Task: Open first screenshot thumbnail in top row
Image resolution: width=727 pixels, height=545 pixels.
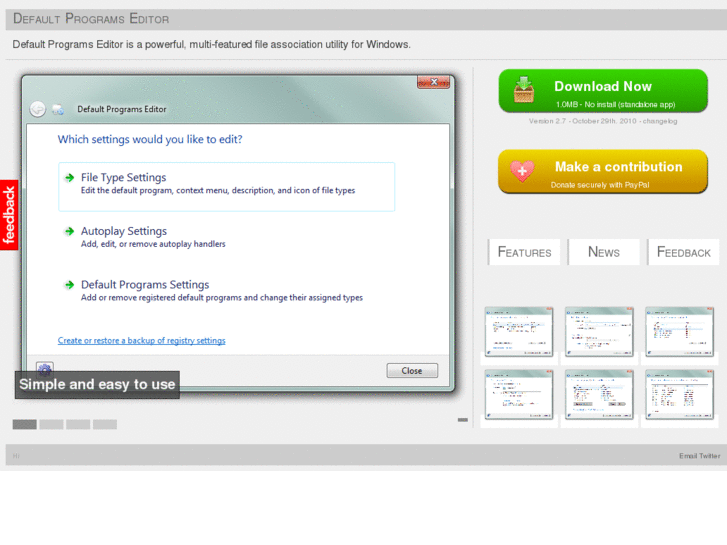Action: 519,332
